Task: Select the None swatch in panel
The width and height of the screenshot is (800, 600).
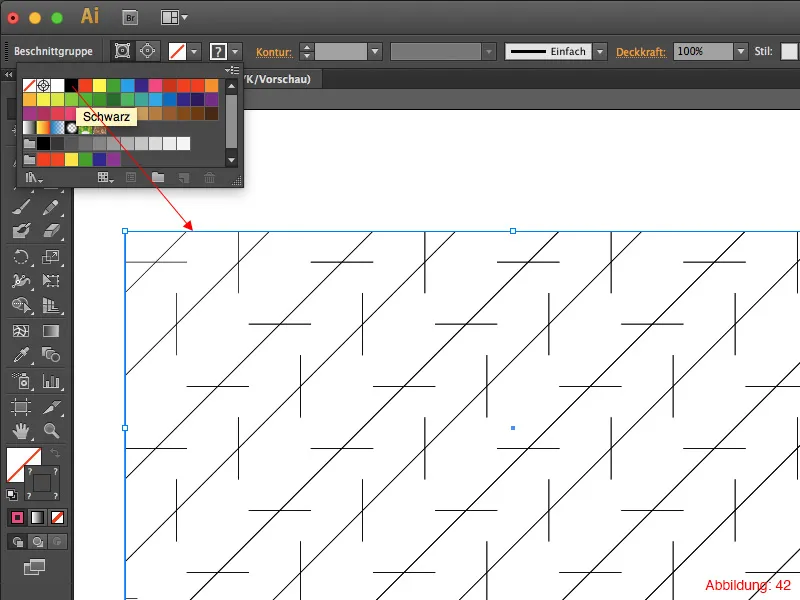Action: coord(30,85)
